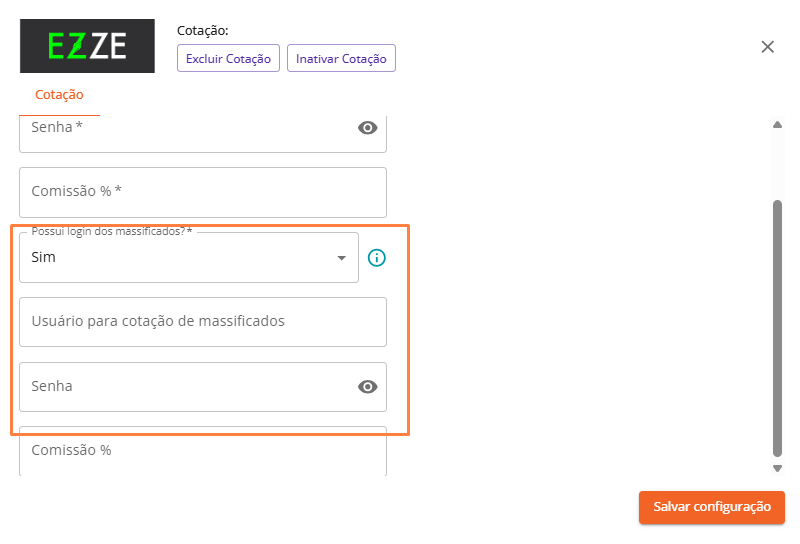The height and width of the screenshot is (544, 800).
Task: Click the Inativar Cotação button
Action: coord(341,58)
